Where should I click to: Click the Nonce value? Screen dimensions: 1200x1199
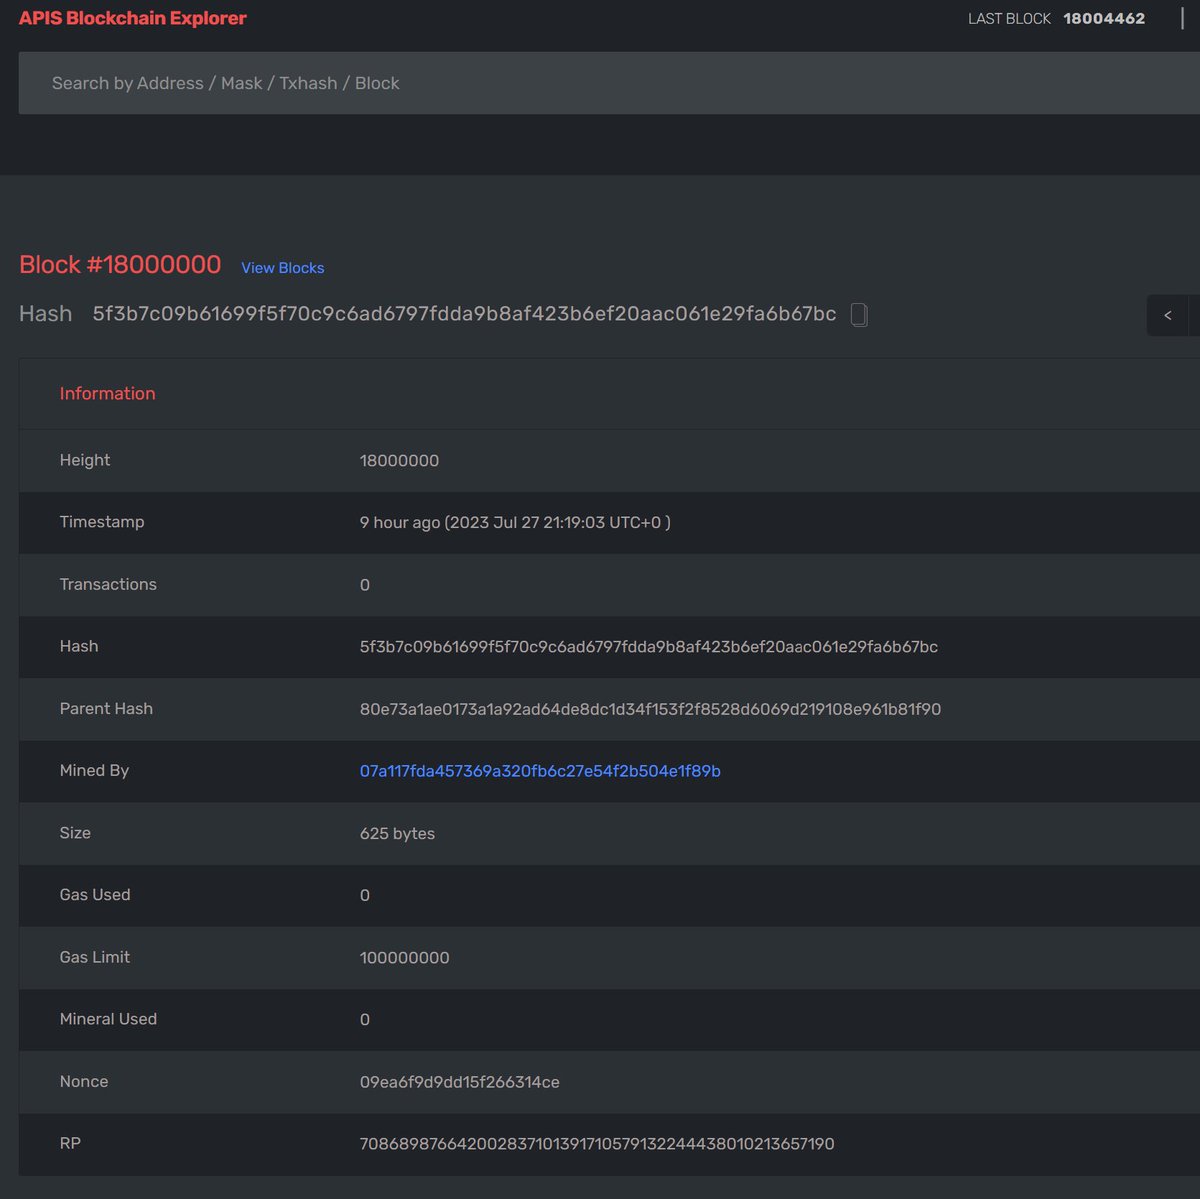[x=459, y=1081]
